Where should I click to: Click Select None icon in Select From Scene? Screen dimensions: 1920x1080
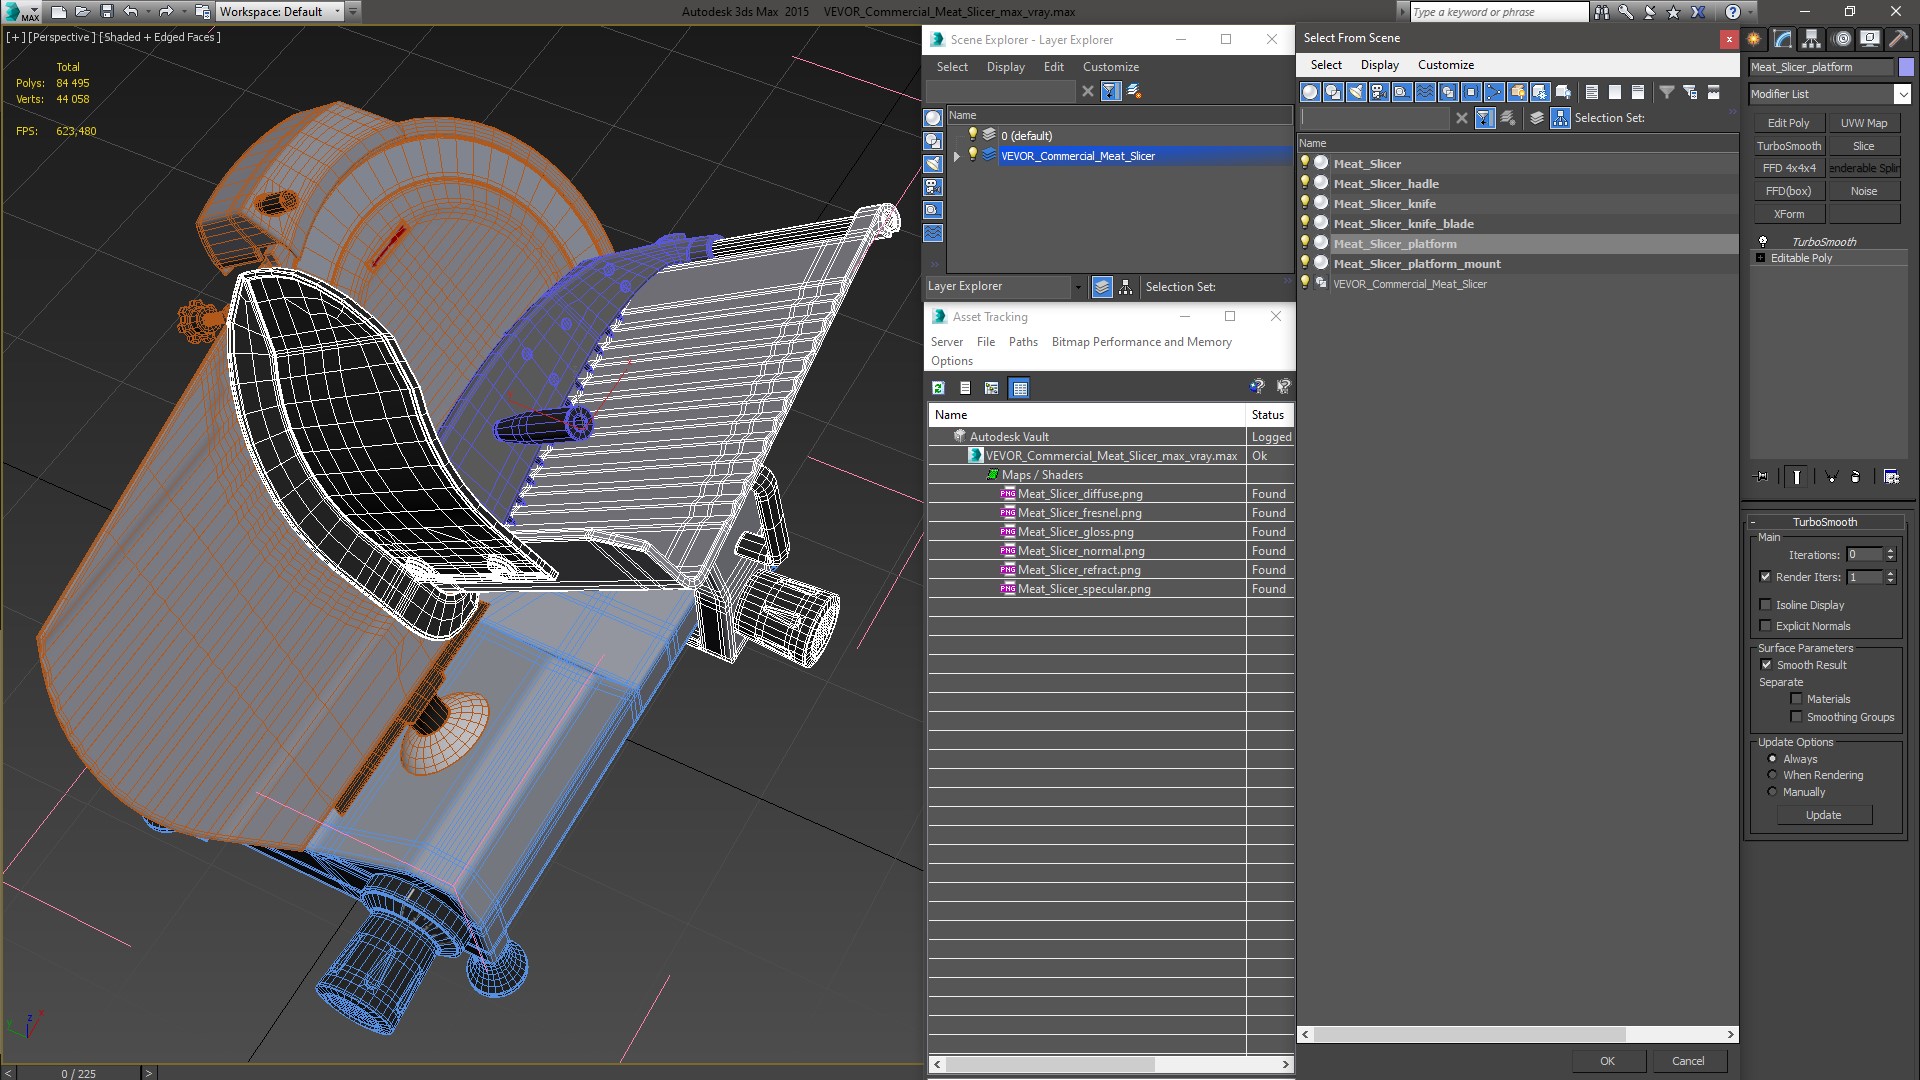(1615, 92)
